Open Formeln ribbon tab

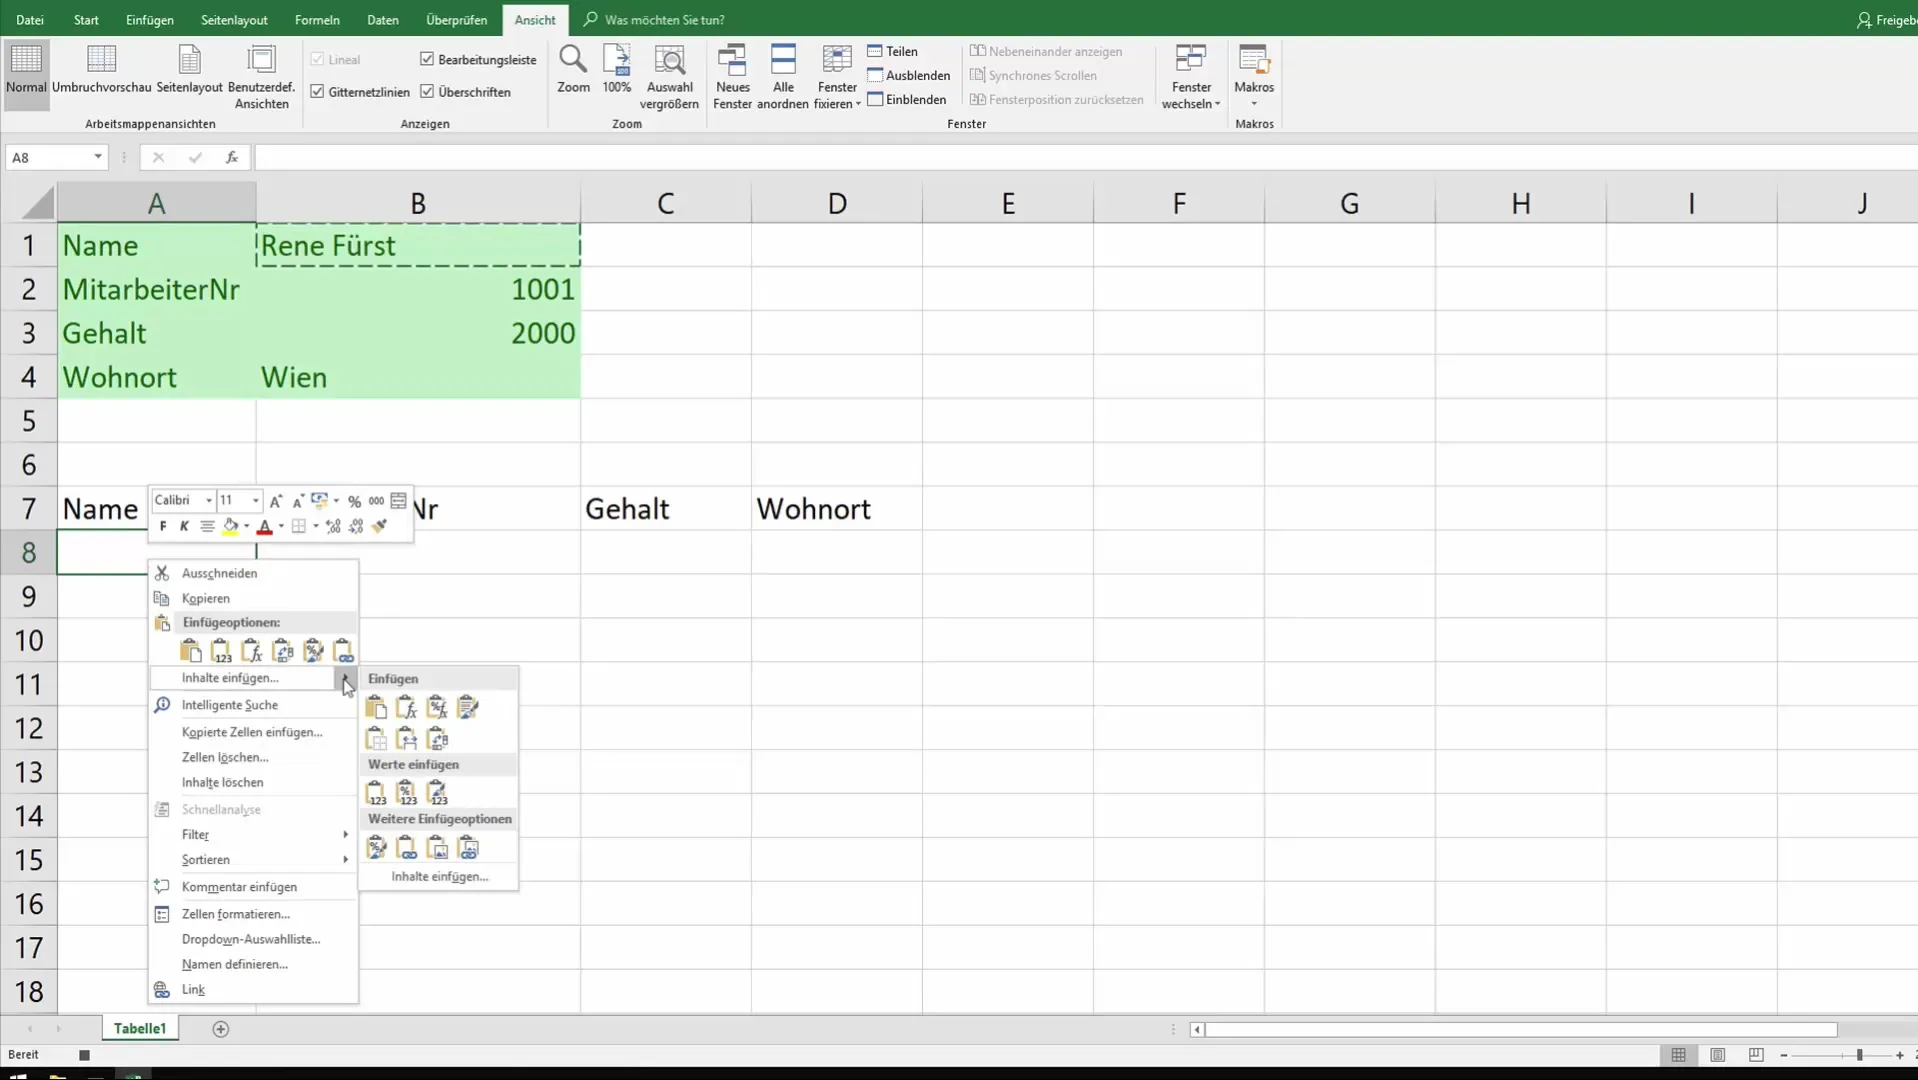317,20
